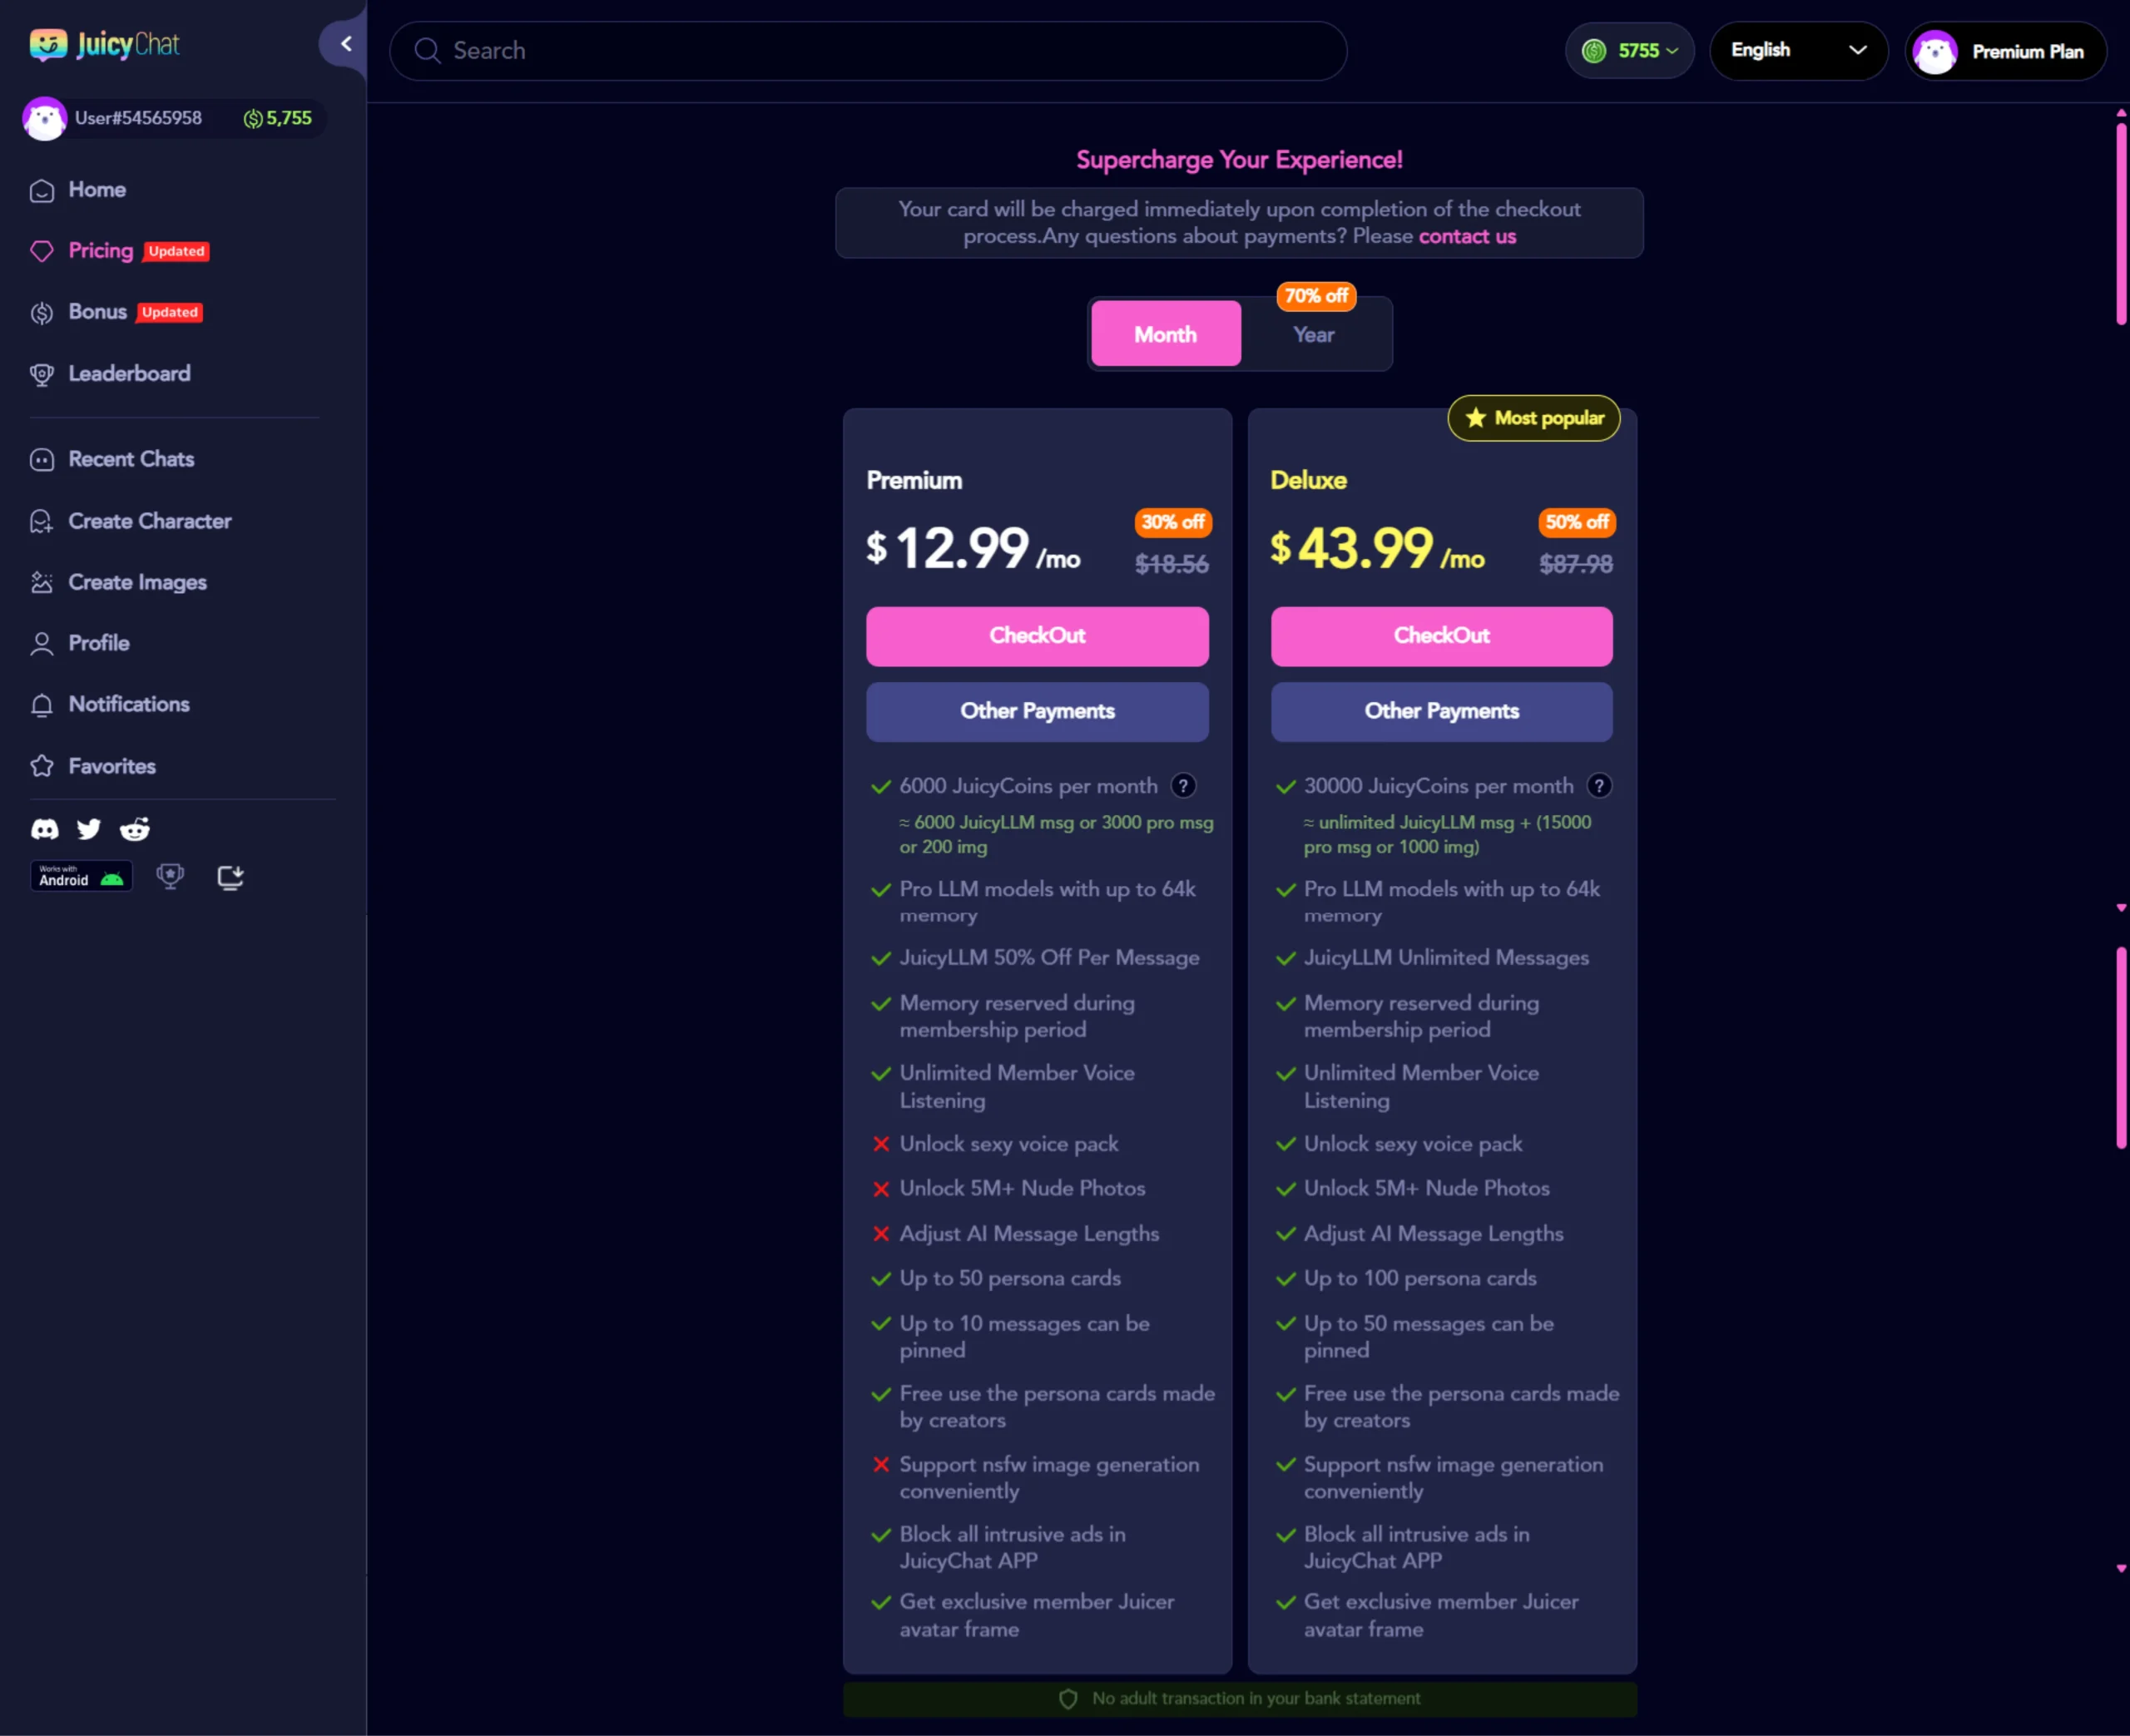Viewport: 2130px width, 1736px height.
Task: Open Create Images from sidebar
Action: click(137, 582)
